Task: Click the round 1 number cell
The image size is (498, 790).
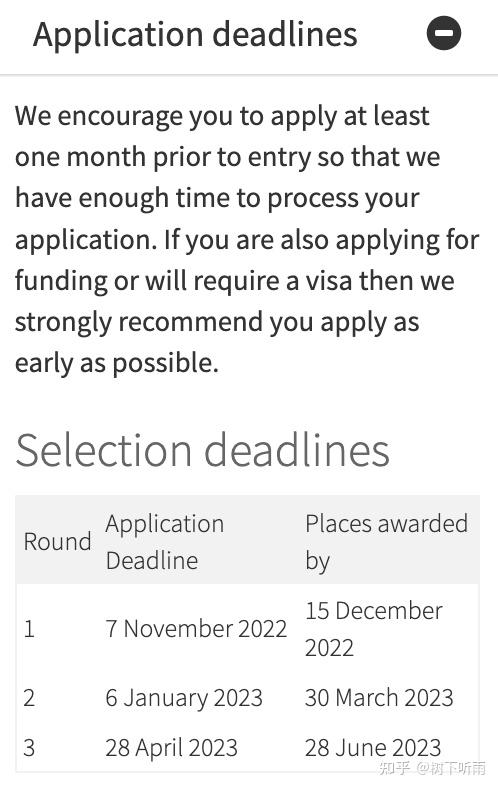Action: 29,629
